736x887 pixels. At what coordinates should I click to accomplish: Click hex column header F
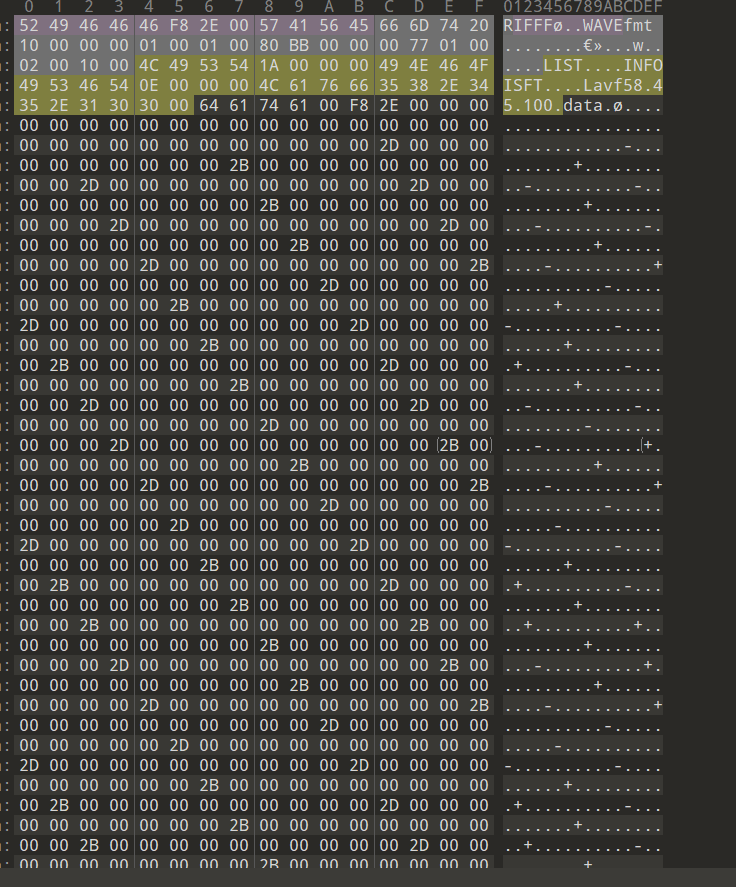[x=478, y=7]
